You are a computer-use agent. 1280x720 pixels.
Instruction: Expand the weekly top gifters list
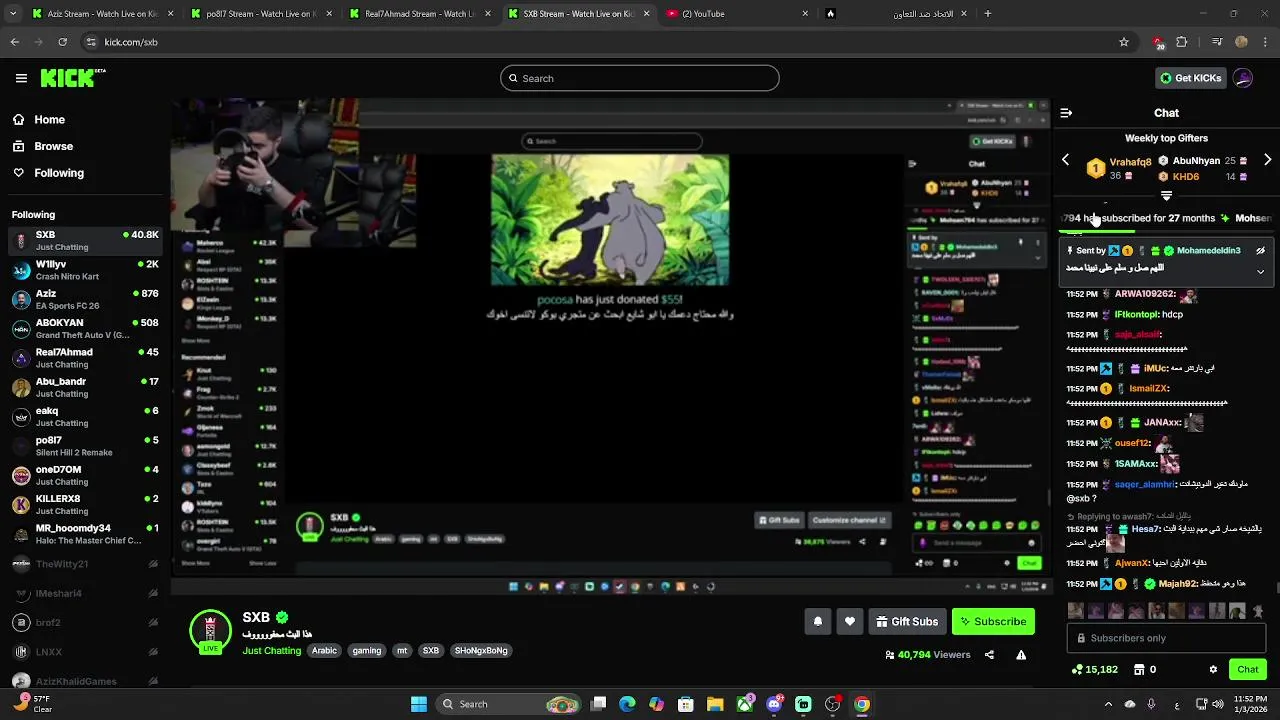[1166, 195]
